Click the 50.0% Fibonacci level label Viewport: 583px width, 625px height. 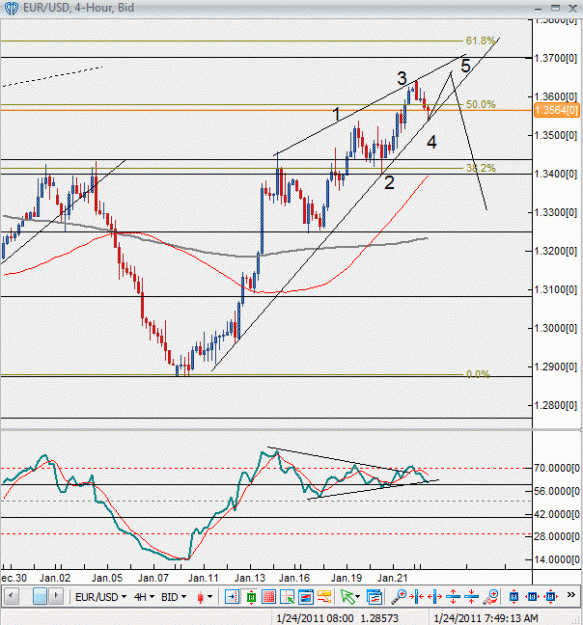(x=481, y=104)
